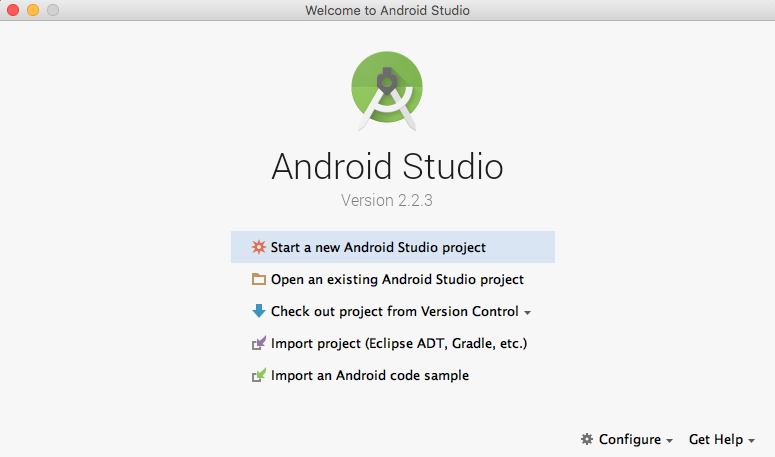
Task: Expand the Configure dropdown arrow
Action: (x=669, y=441)
